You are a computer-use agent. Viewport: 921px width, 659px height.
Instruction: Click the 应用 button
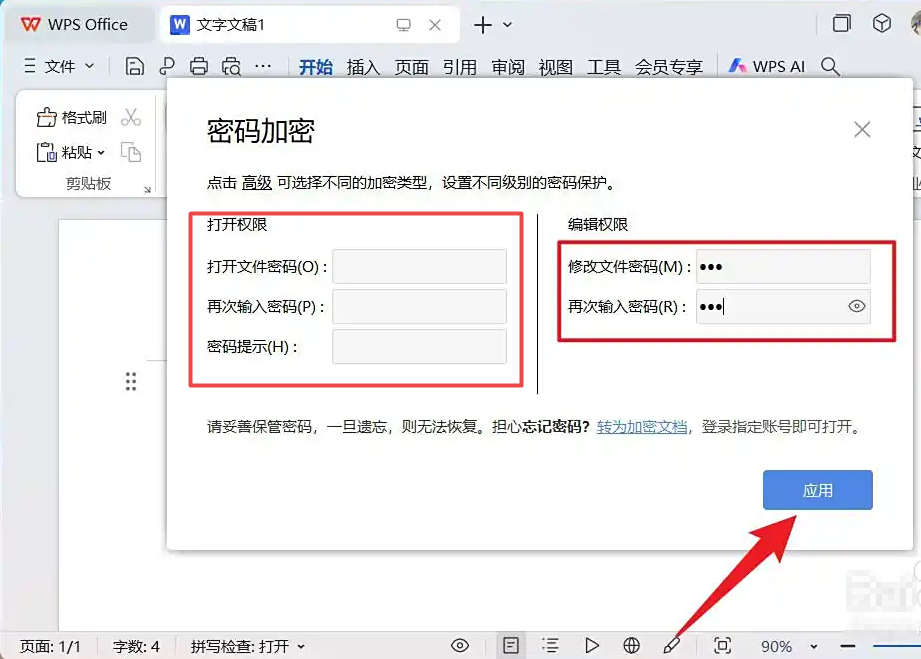[x=817, y=490]
